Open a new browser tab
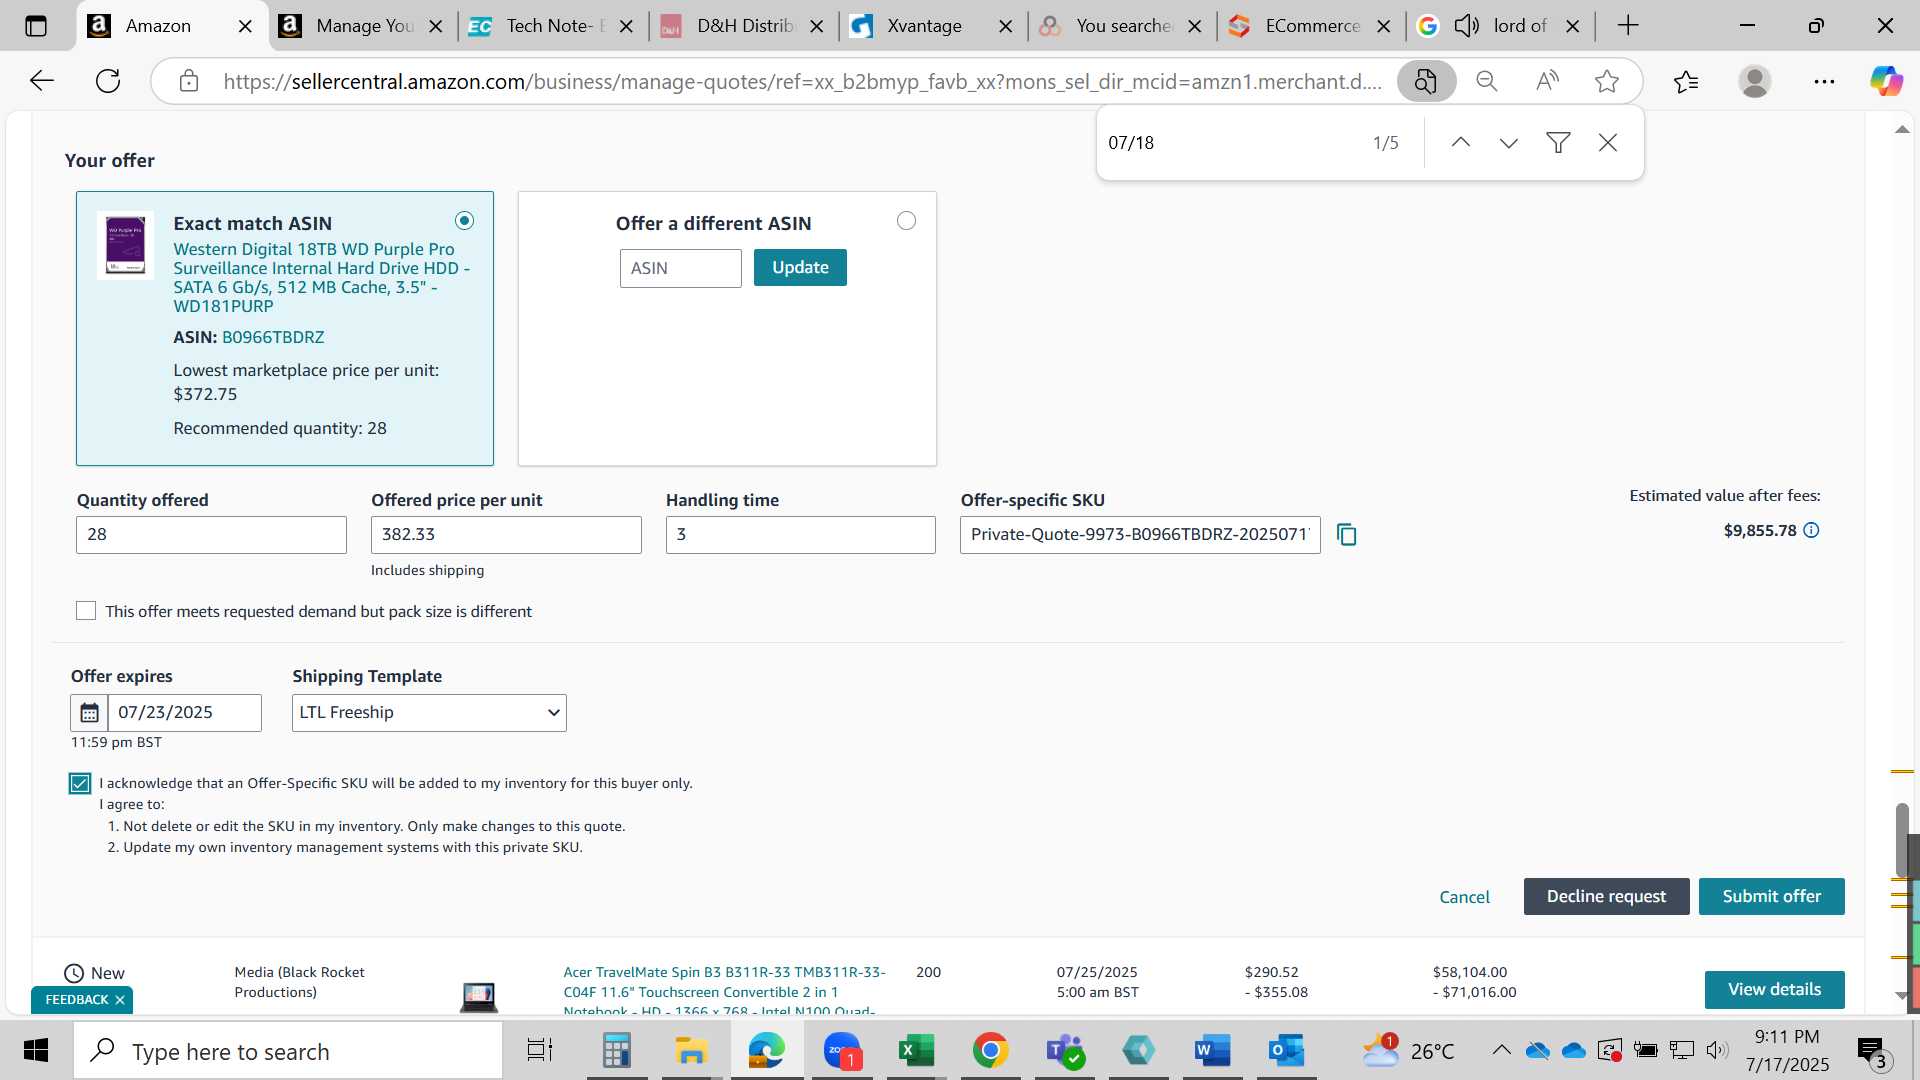This screenshot has height=1080, width=1920. 1628,26
